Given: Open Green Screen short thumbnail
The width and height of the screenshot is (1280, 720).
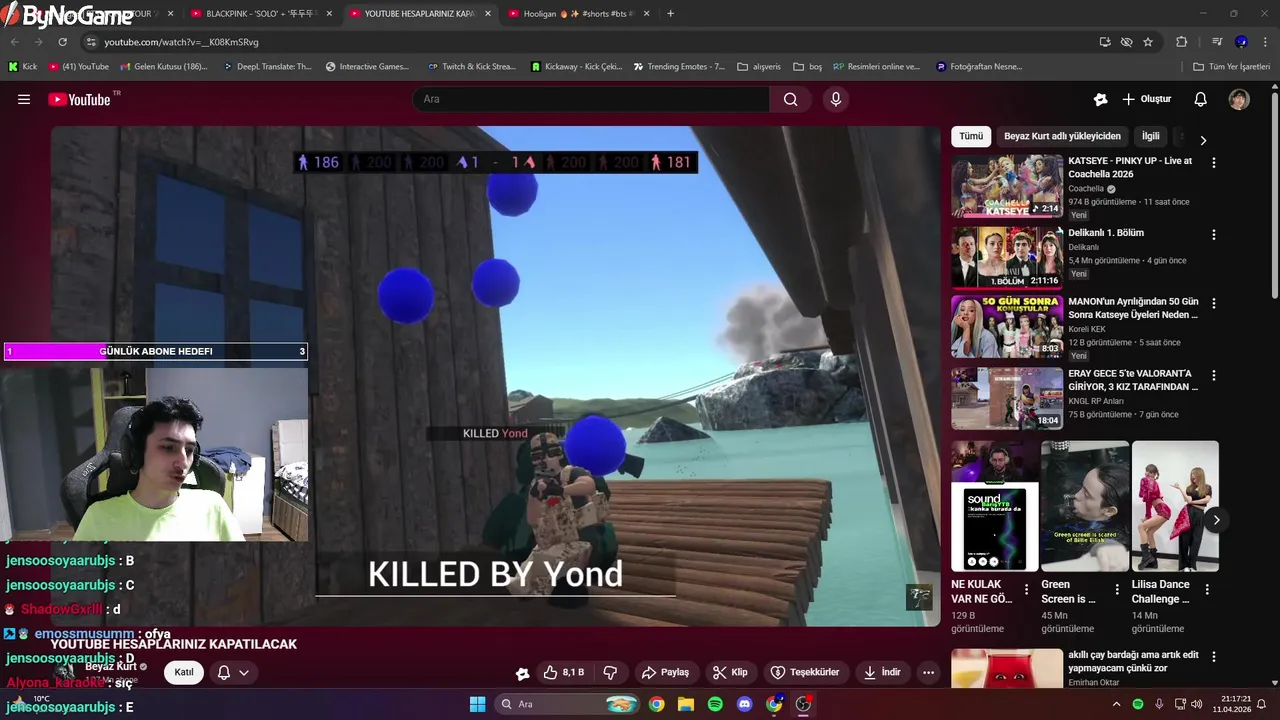Looking at the screenshot, I should tap(1085, 506).
